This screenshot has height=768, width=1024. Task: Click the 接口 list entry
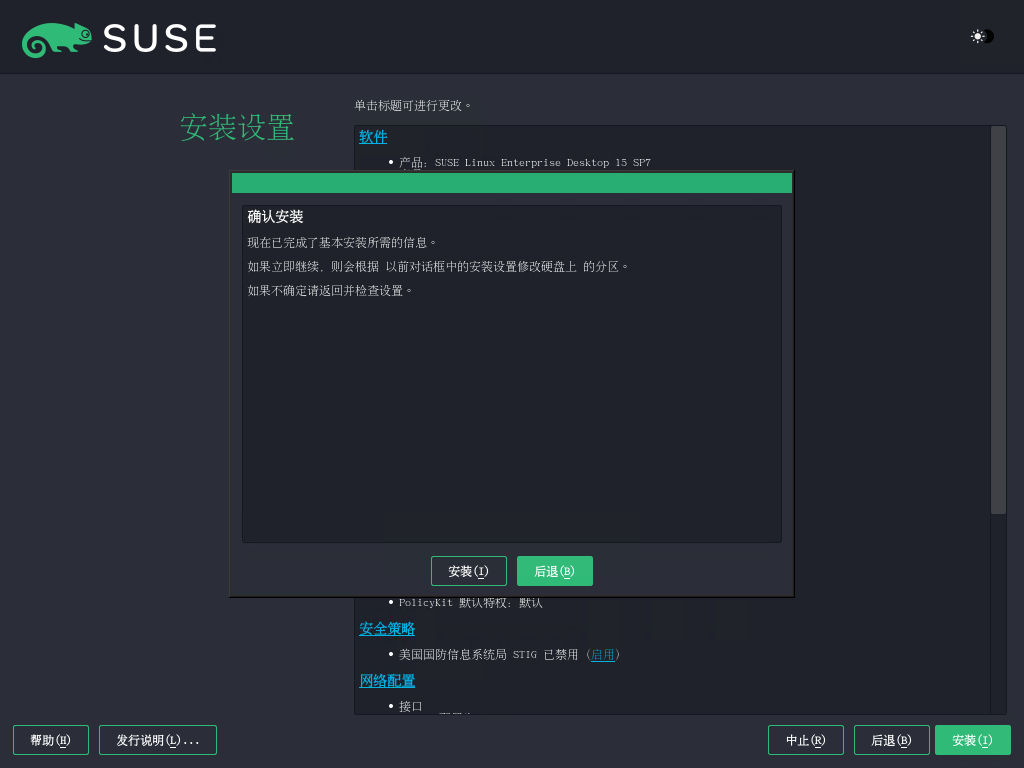tap(410, 707)
